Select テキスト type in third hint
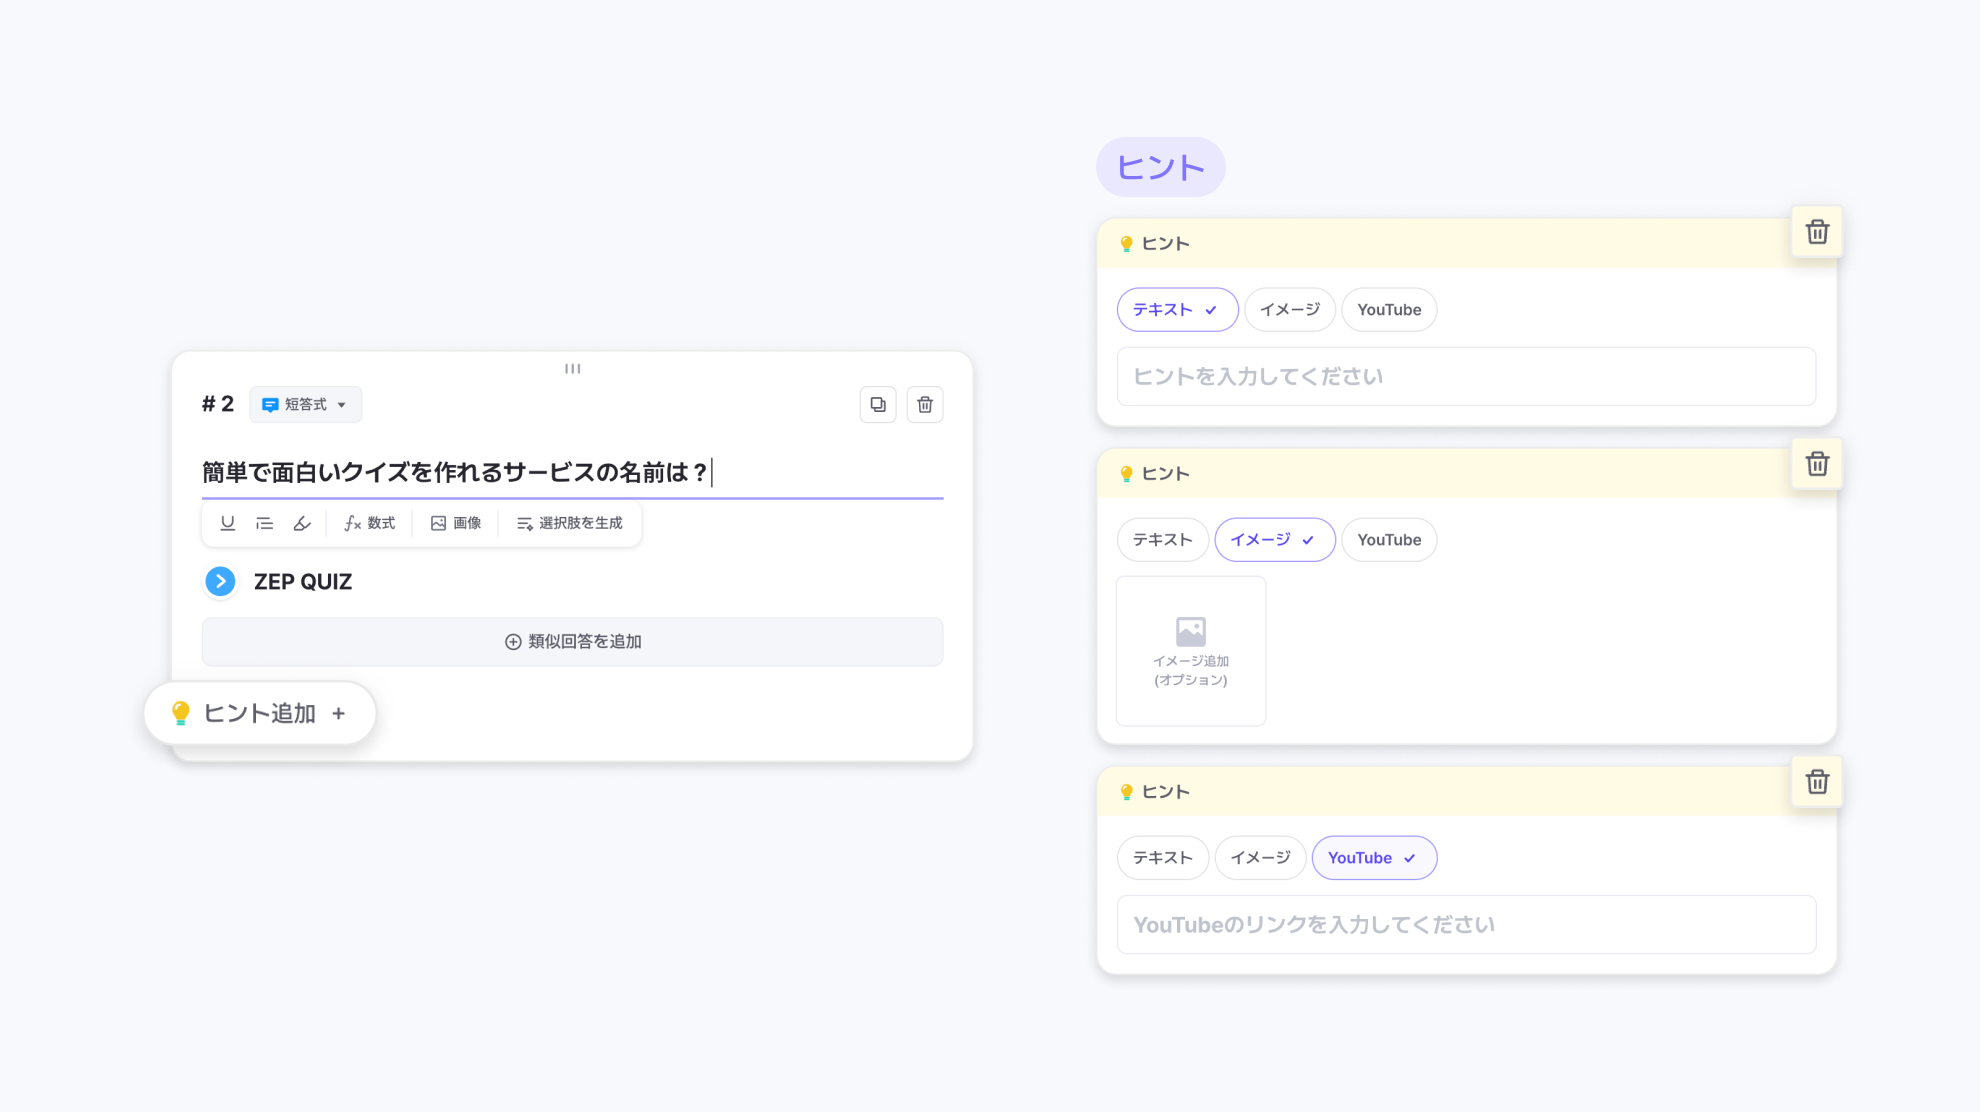This screenshot has width=1980, height=1112. tap(1162, 858)
